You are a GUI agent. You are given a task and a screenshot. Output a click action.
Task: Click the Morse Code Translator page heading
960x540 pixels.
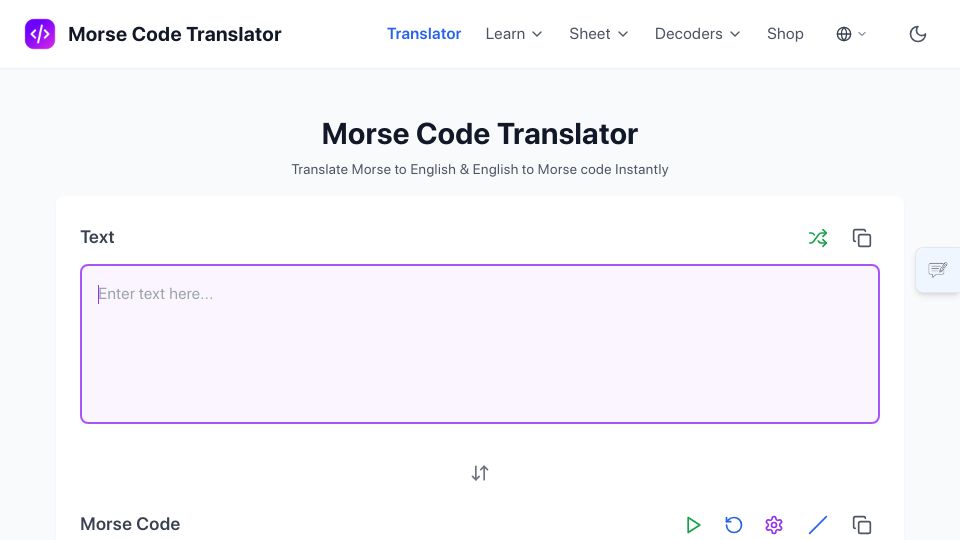[x=480, y=133]
